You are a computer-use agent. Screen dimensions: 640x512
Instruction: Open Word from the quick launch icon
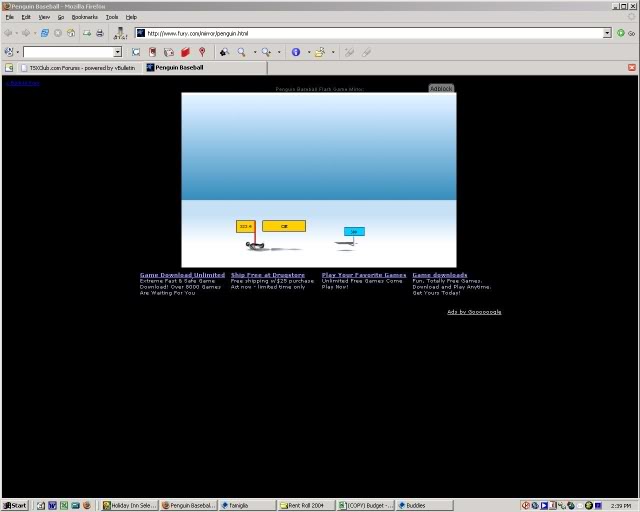coord(52,505)
